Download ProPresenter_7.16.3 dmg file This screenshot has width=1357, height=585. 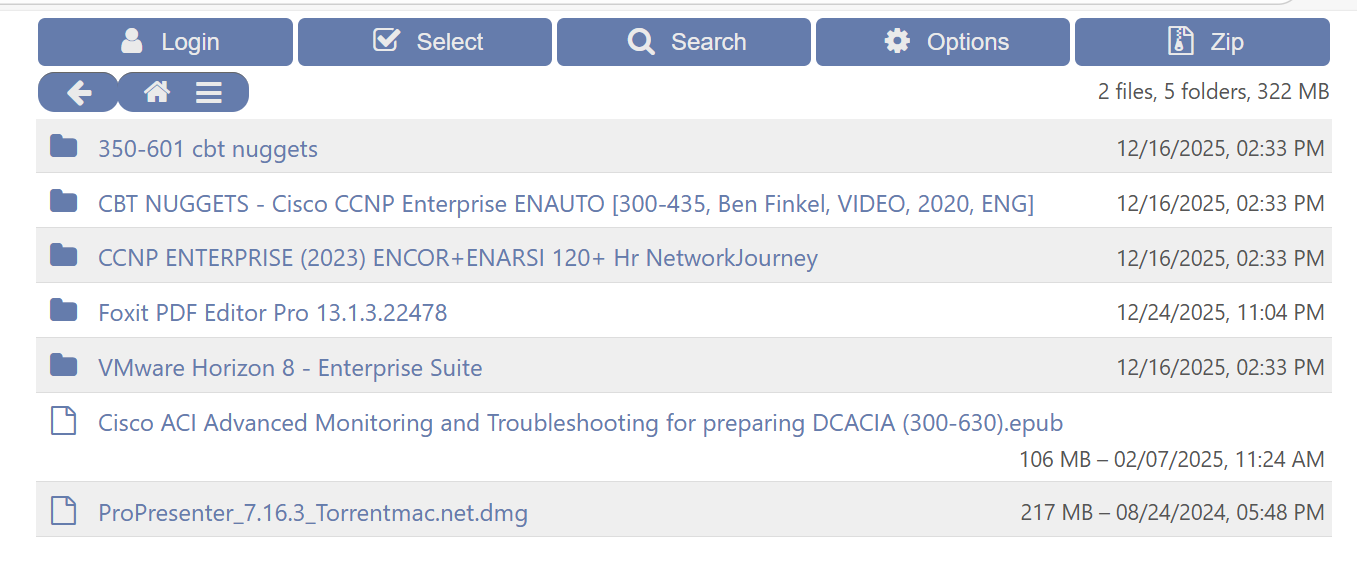coord(313,513)
